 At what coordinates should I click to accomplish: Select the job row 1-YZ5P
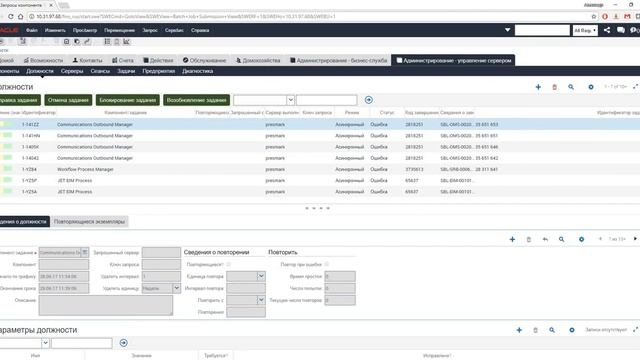[x=320, y=180]
